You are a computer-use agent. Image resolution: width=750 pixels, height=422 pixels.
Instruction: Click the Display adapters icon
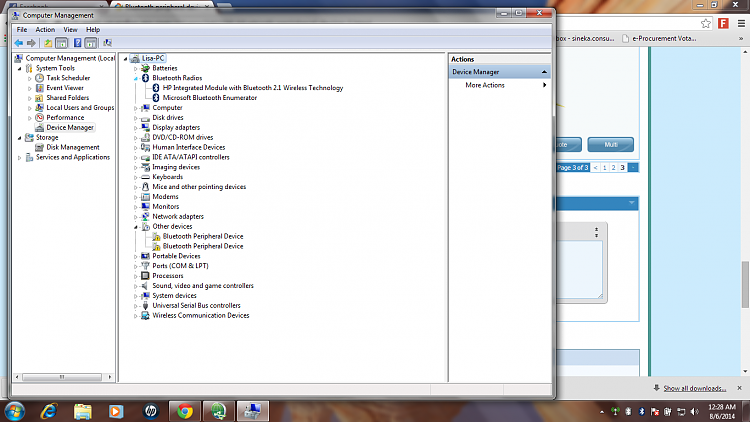145,127
